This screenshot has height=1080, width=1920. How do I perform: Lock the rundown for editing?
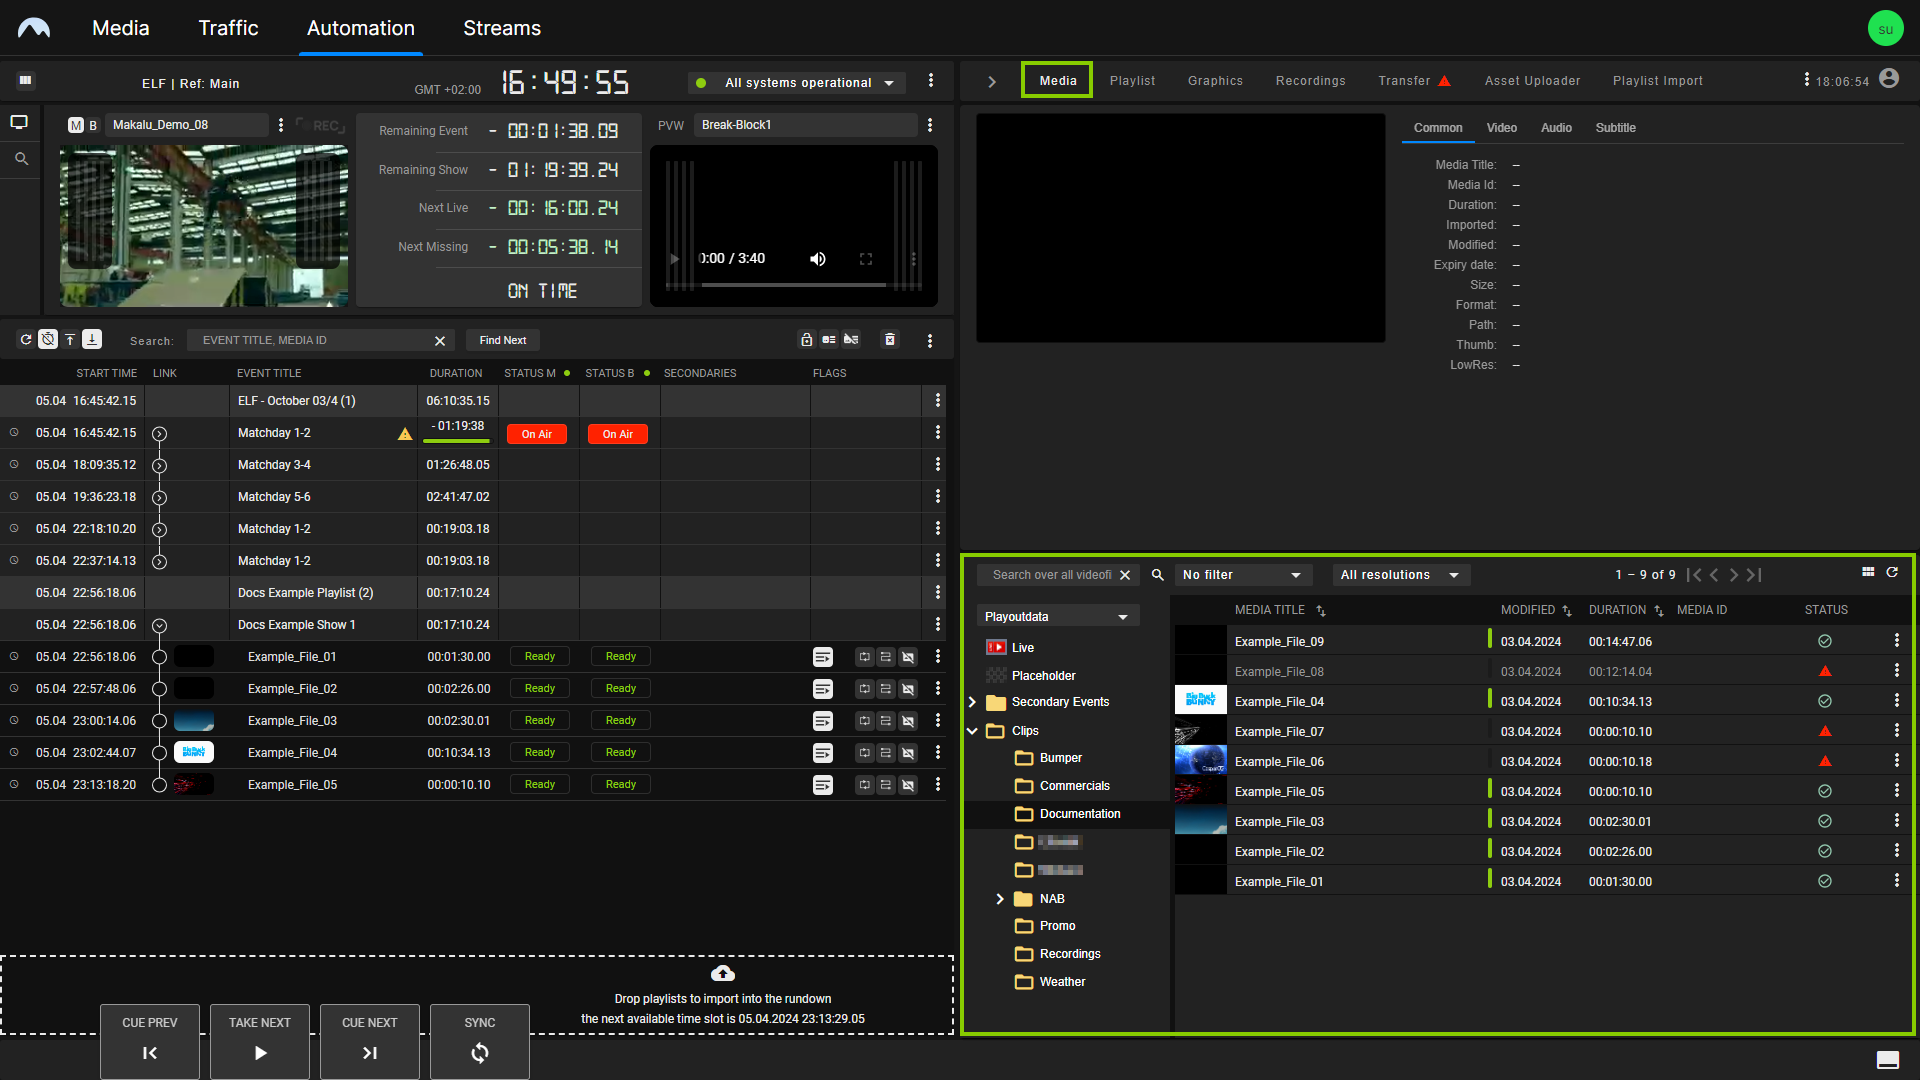(x=807, y=340)
